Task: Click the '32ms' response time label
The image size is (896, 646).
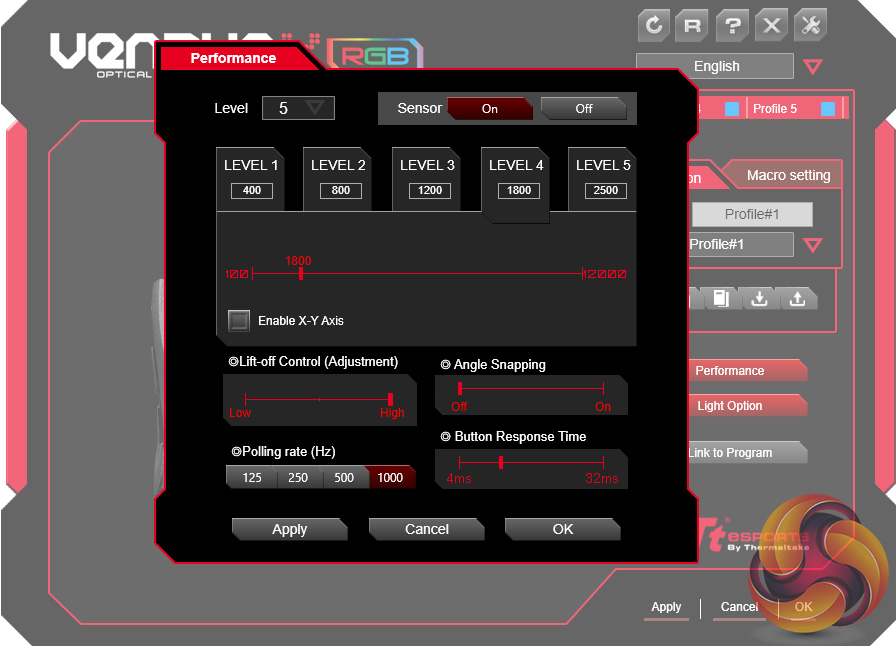Action: pyautogui.click(x=602, y=478)
